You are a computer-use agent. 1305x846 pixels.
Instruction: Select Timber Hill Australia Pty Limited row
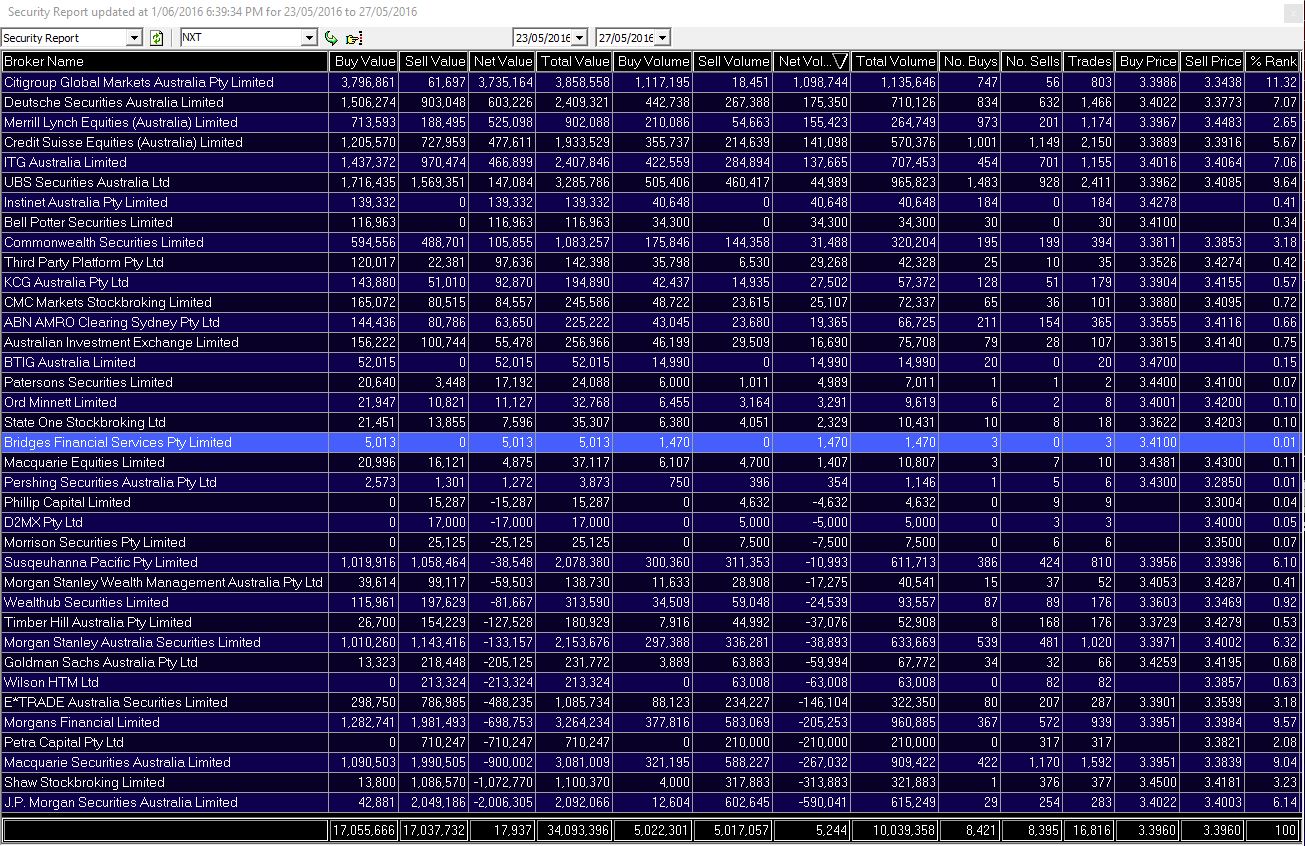(x=650, y=622)
